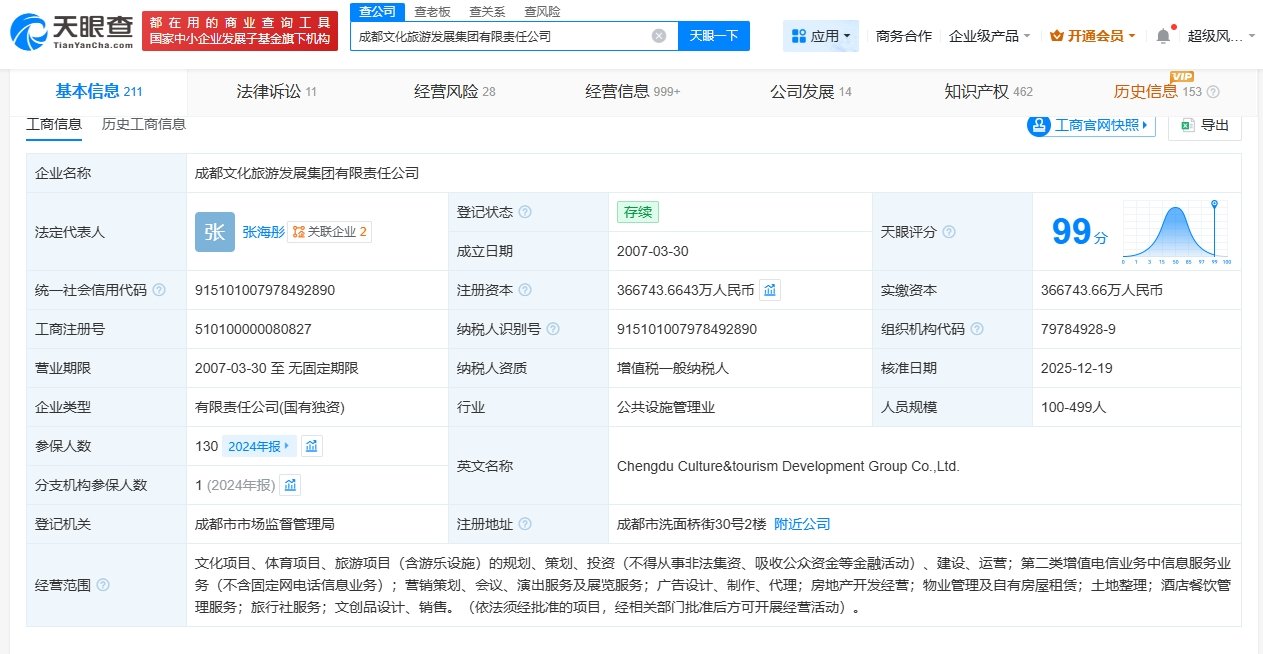Click chart icon beside branch insured count

pyautogui.click(x=290, y=485)
